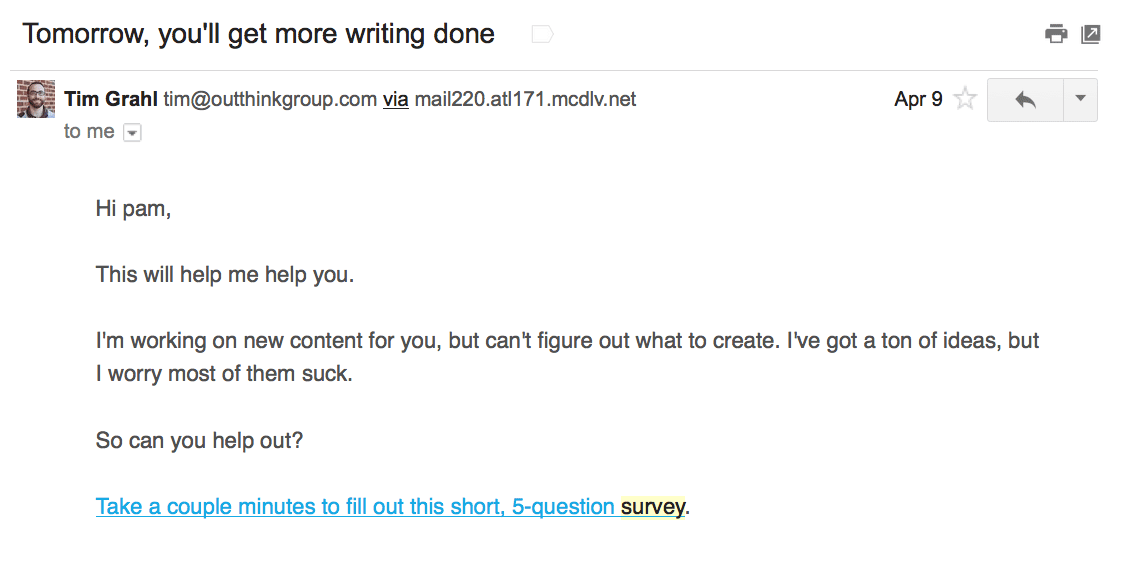1126x570 pixels.
Task: Open email in new window icon
Action: (x=1090, y=34)
